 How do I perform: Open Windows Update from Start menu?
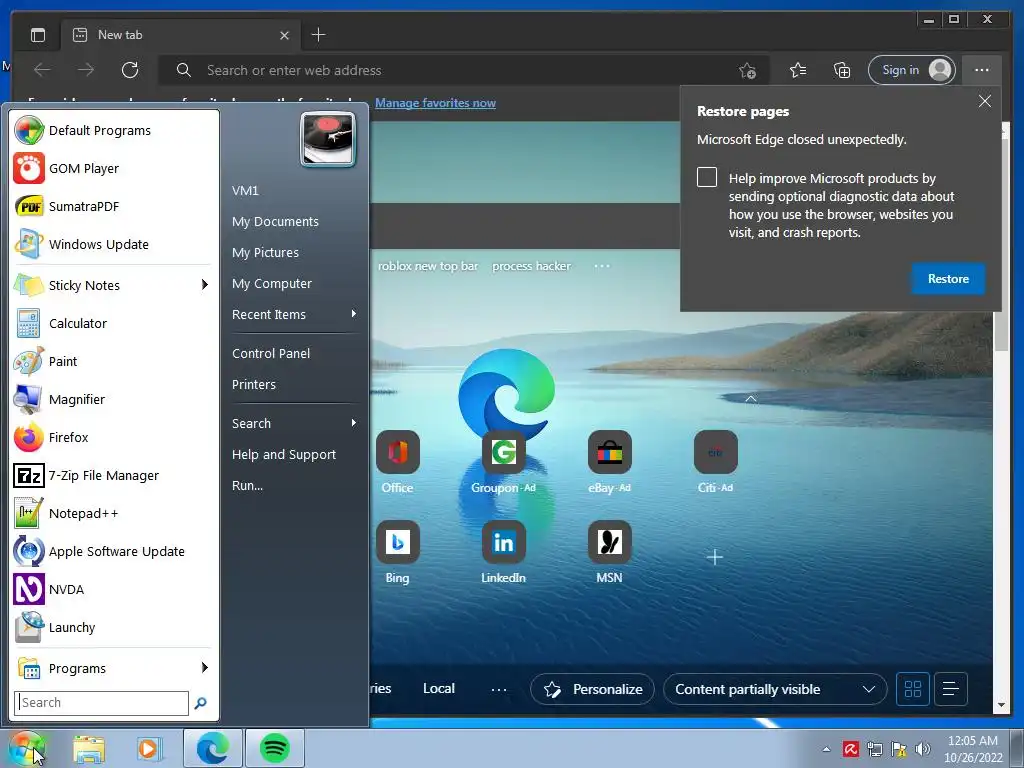click(112, 244)
